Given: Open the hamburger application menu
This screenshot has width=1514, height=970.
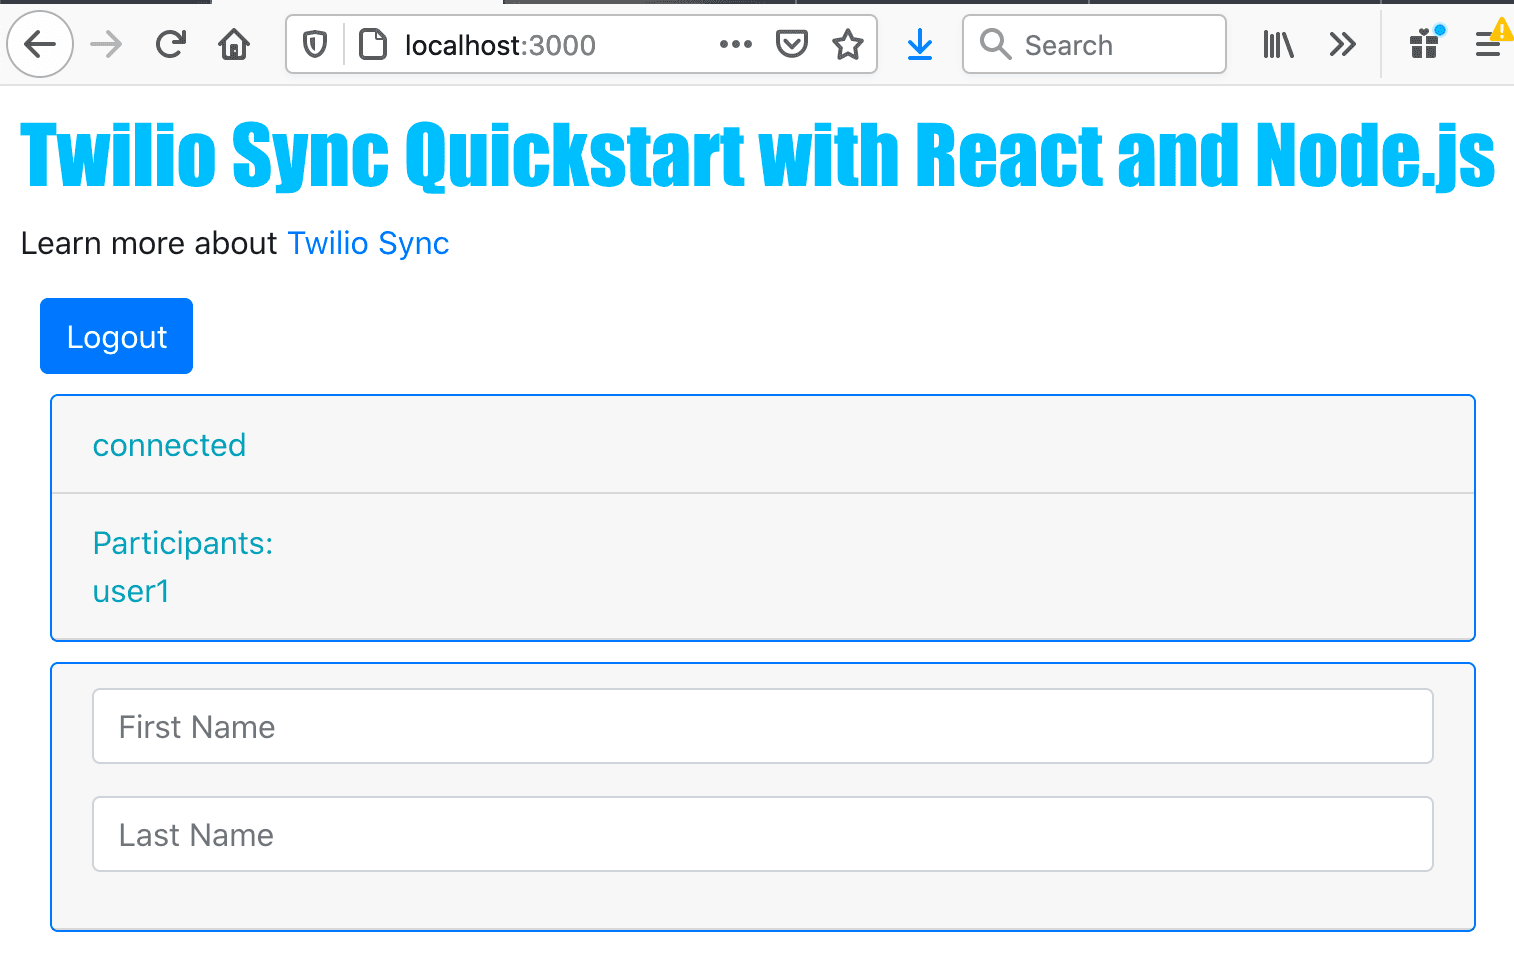Looking at the screenshot, I should [1487, 44].
